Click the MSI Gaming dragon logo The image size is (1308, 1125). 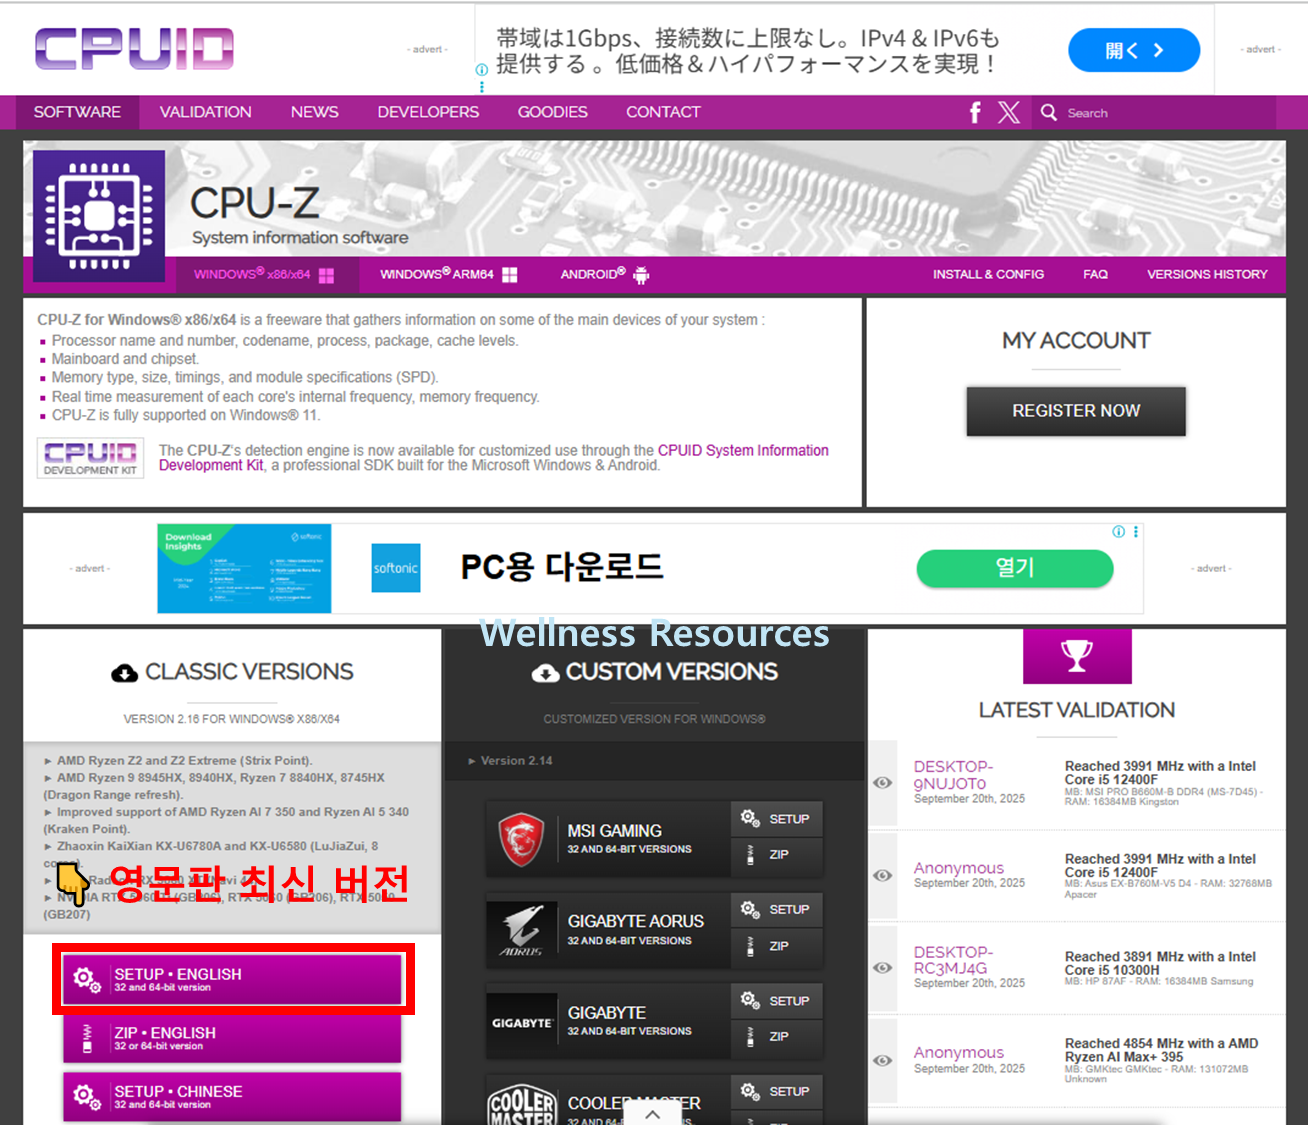tap(521, 839)
